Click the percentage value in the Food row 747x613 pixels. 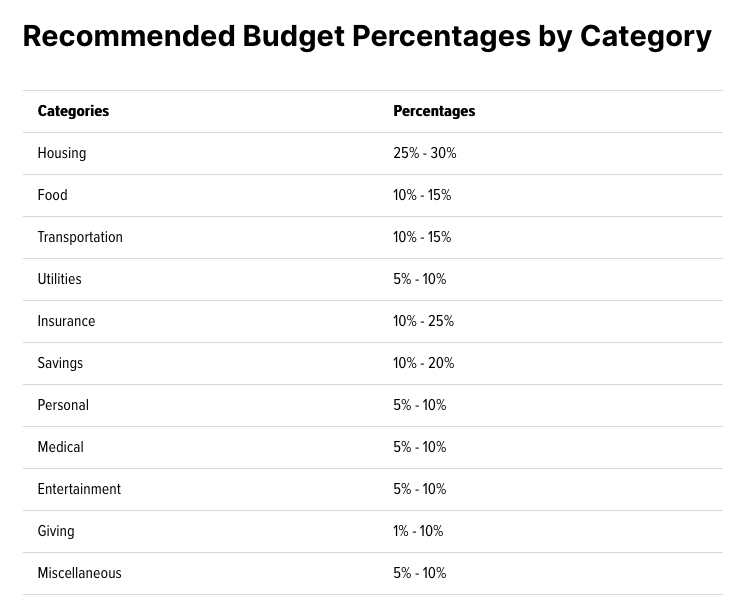pos(422,195)
